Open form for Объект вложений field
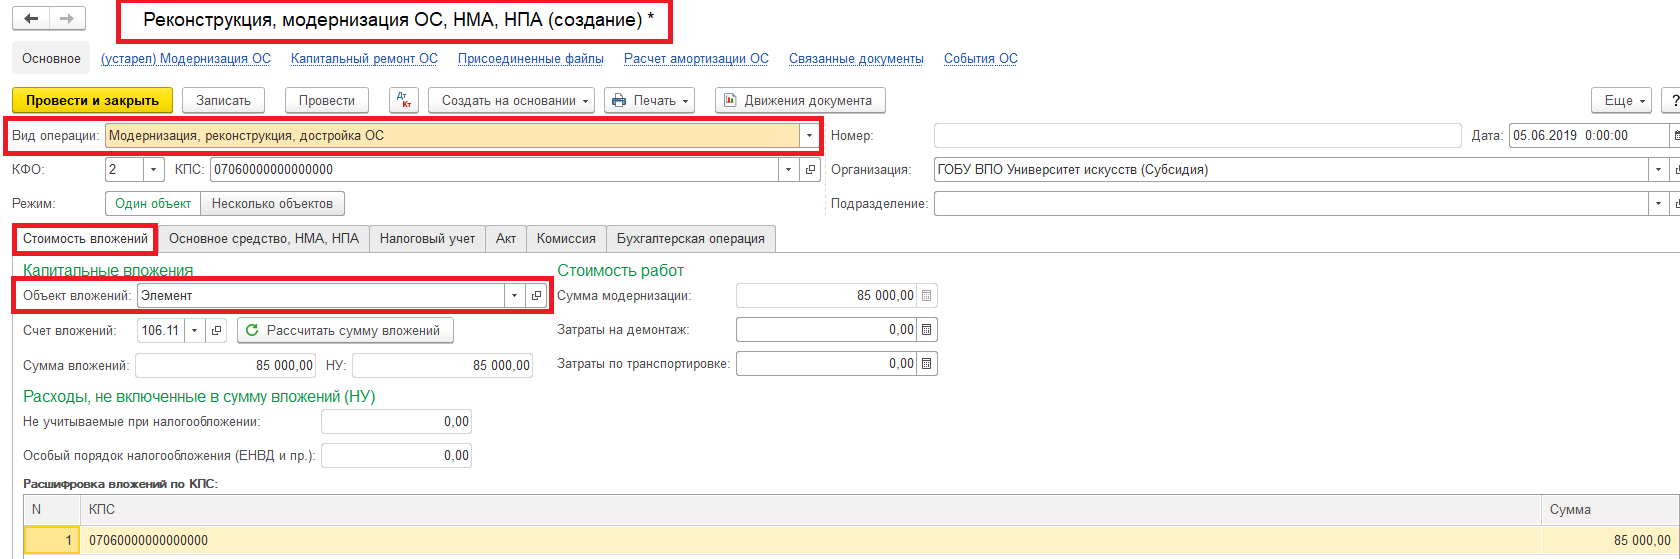The image size is (1680, 559). (536, 296)
